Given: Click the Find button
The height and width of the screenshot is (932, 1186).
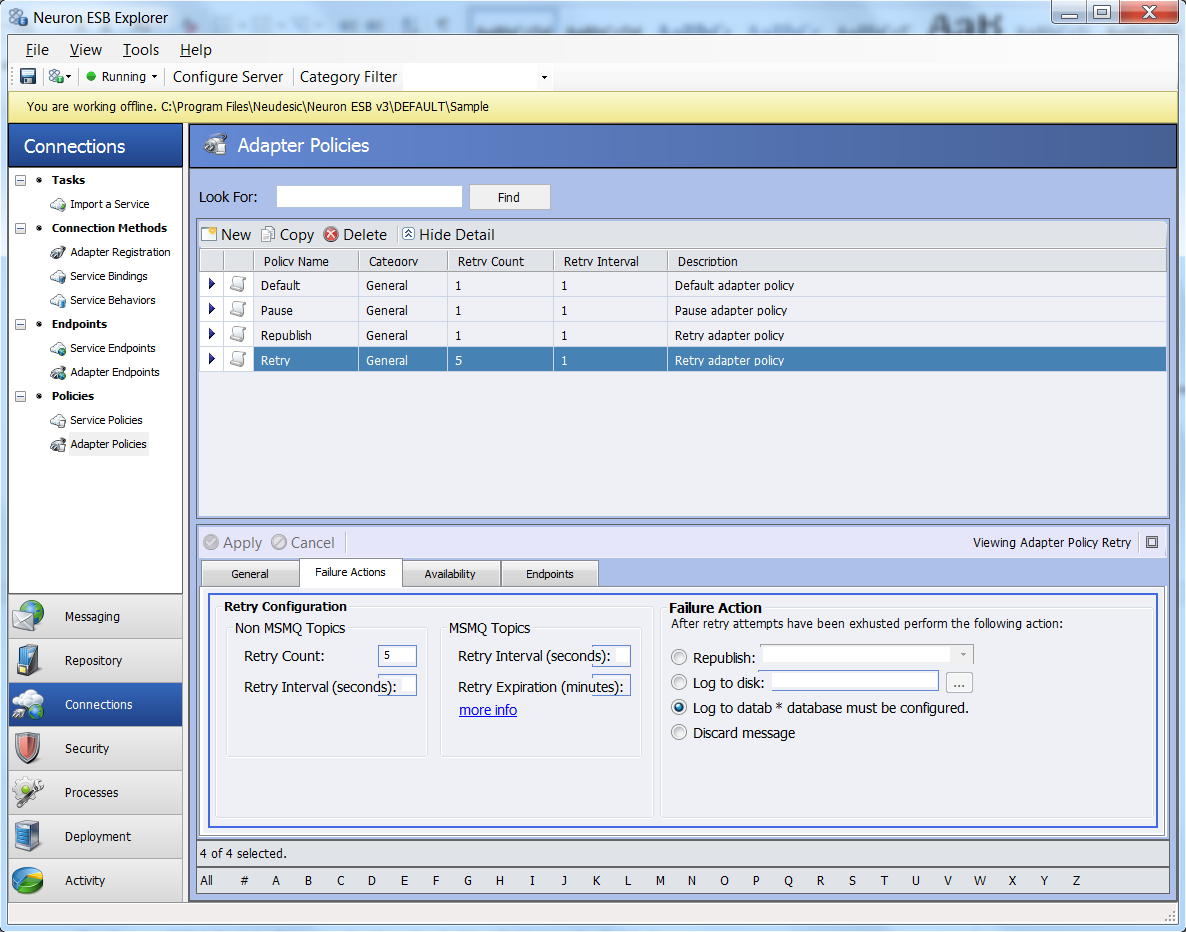Looking at the screenshot, I should coord(509,196).
